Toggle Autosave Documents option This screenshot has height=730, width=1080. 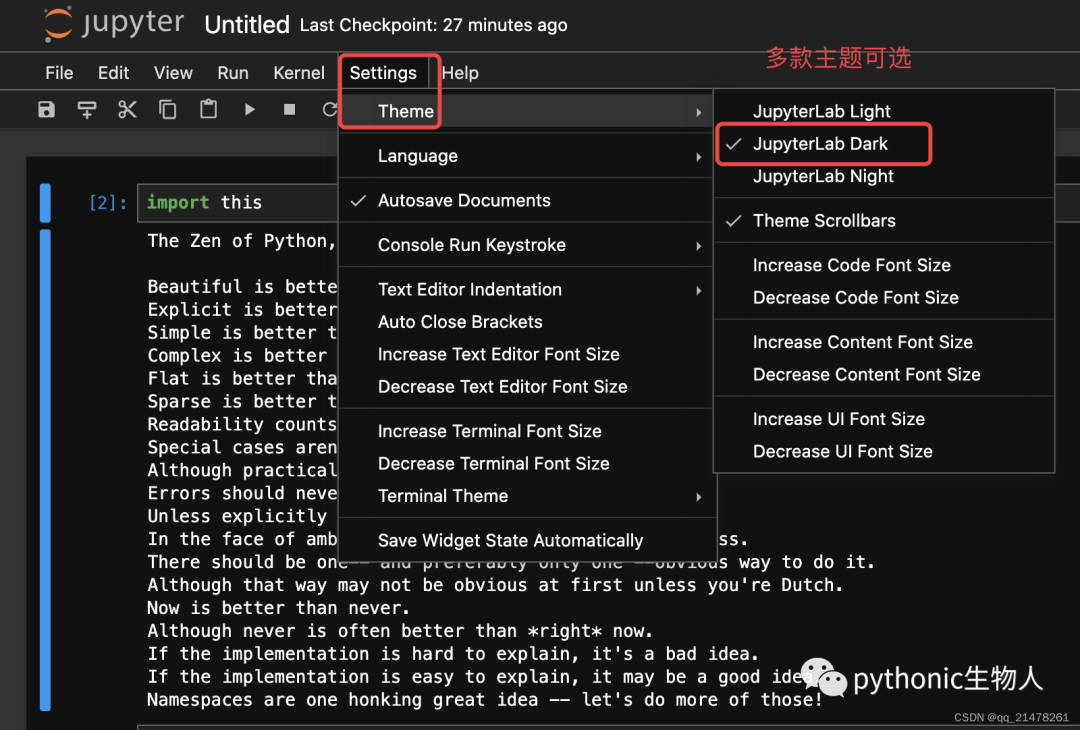point(527,200)
